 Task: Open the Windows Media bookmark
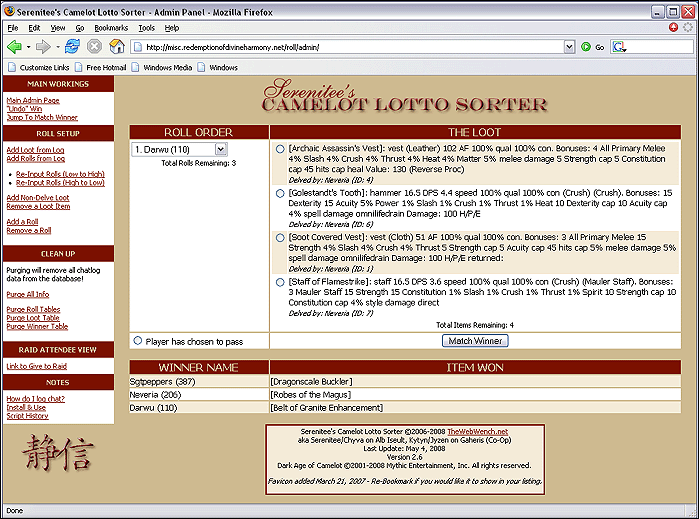pyautogui.click(x=164, y=67)
